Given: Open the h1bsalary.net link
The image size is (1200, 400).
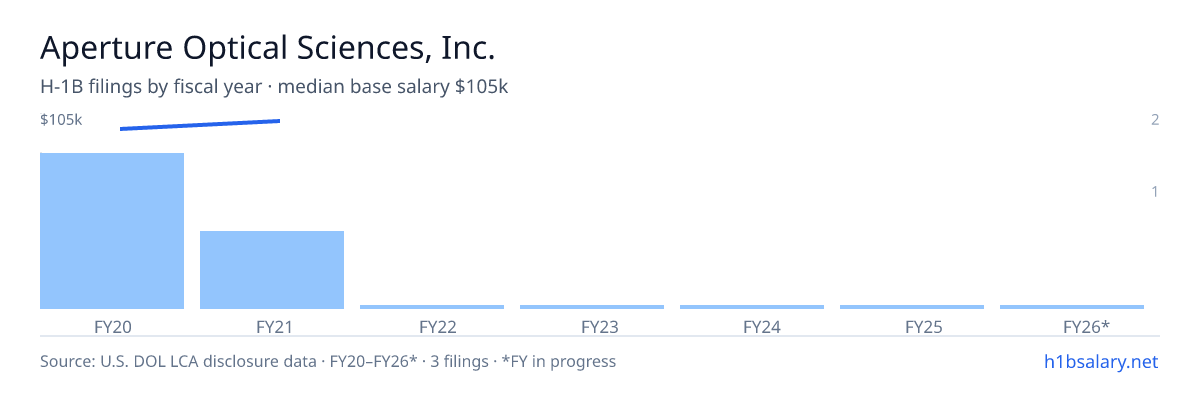Looking at the screenshot, I should click(x=1100, y=361).
